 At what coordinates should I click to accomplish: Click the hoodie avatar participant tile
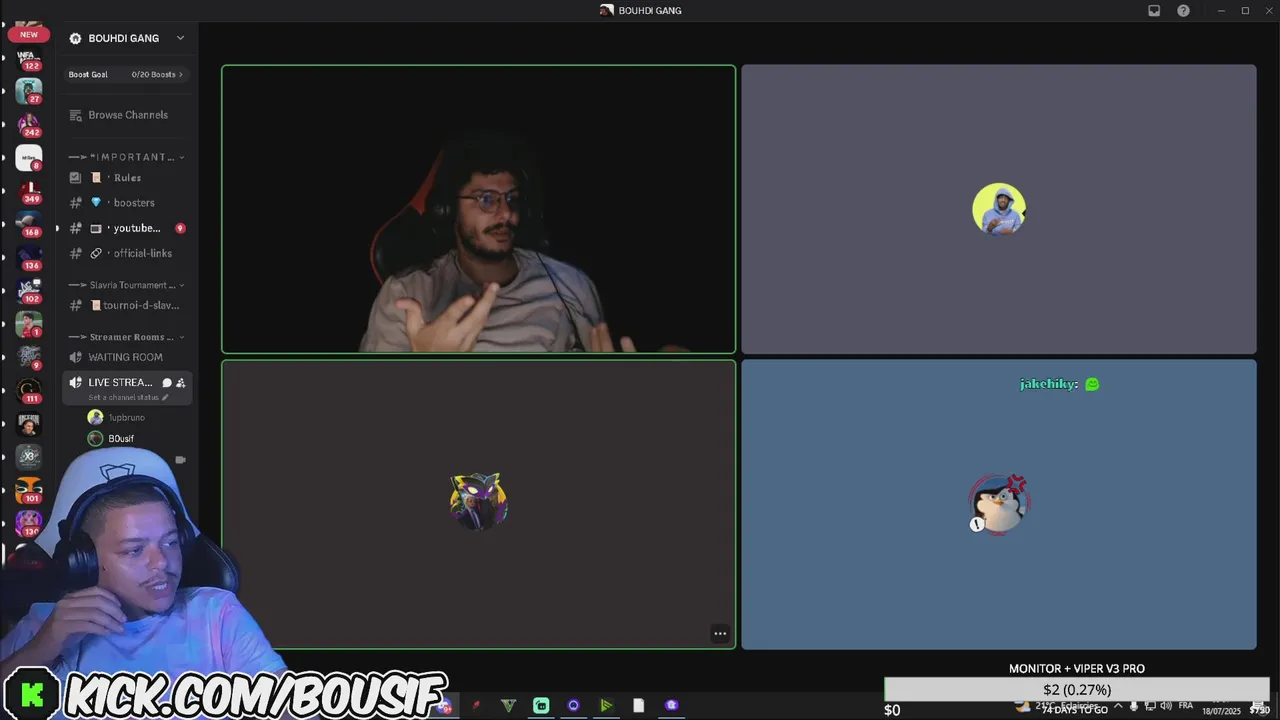(x=998, y=209)
